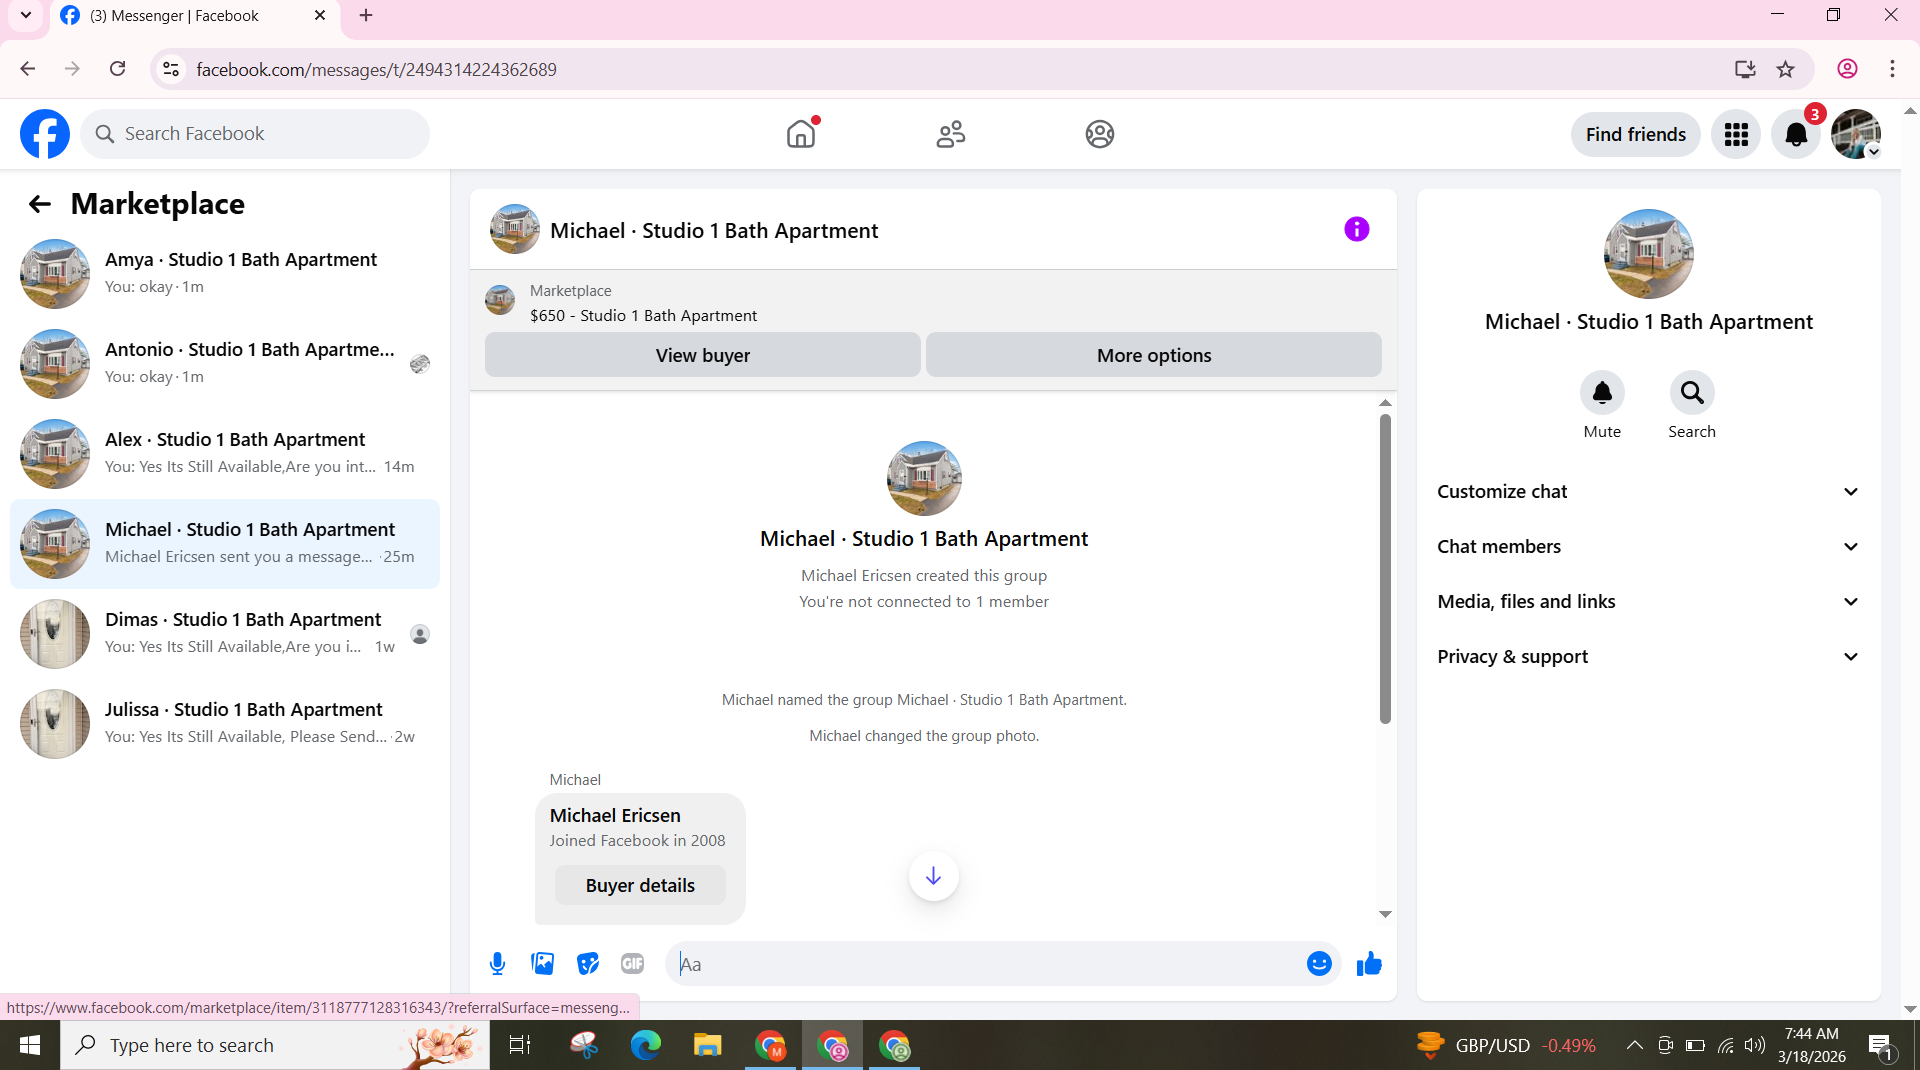Click the Search in conversation icon
The height and width of the screenshot is (1070, 1920).
1692,393
